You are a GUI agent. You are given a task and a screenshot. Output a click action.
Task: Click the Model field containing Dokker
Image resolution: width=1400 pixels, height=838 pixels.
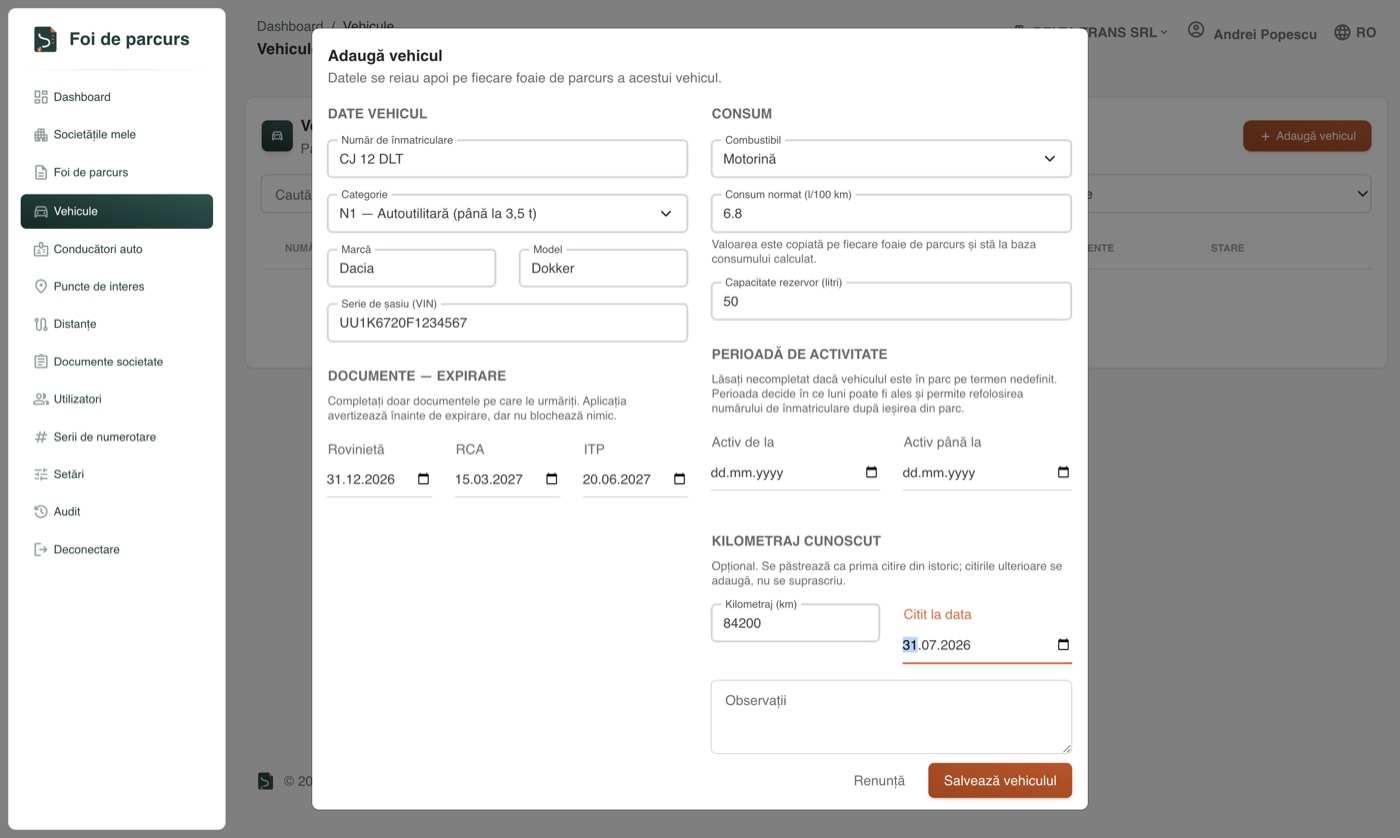click(603, 268)
